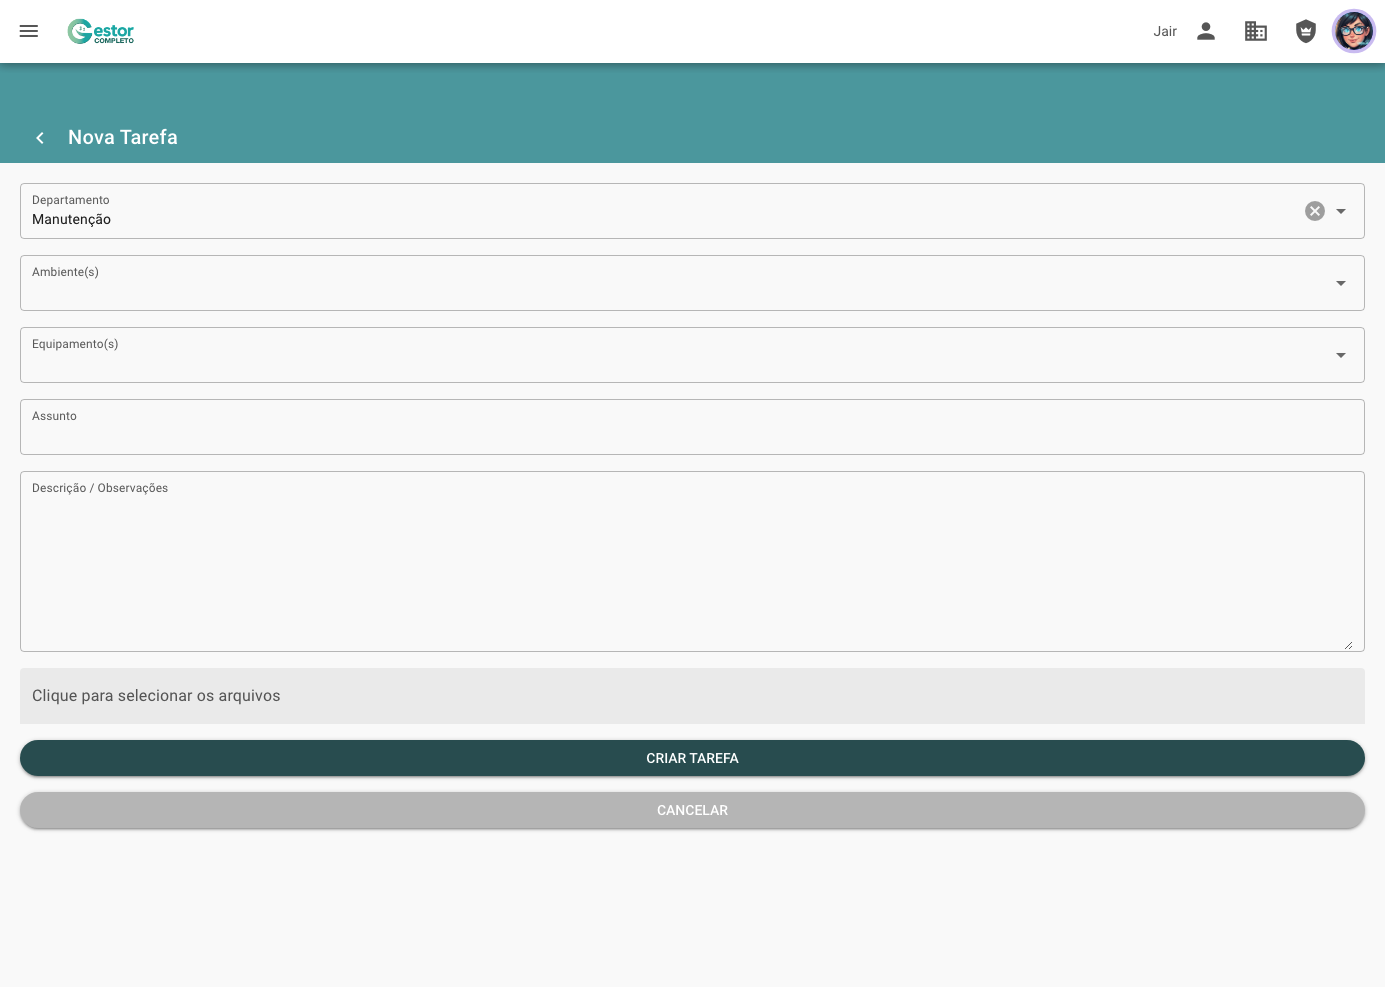Expand the Ambiente(s) dropdown

click(1340, 283)
